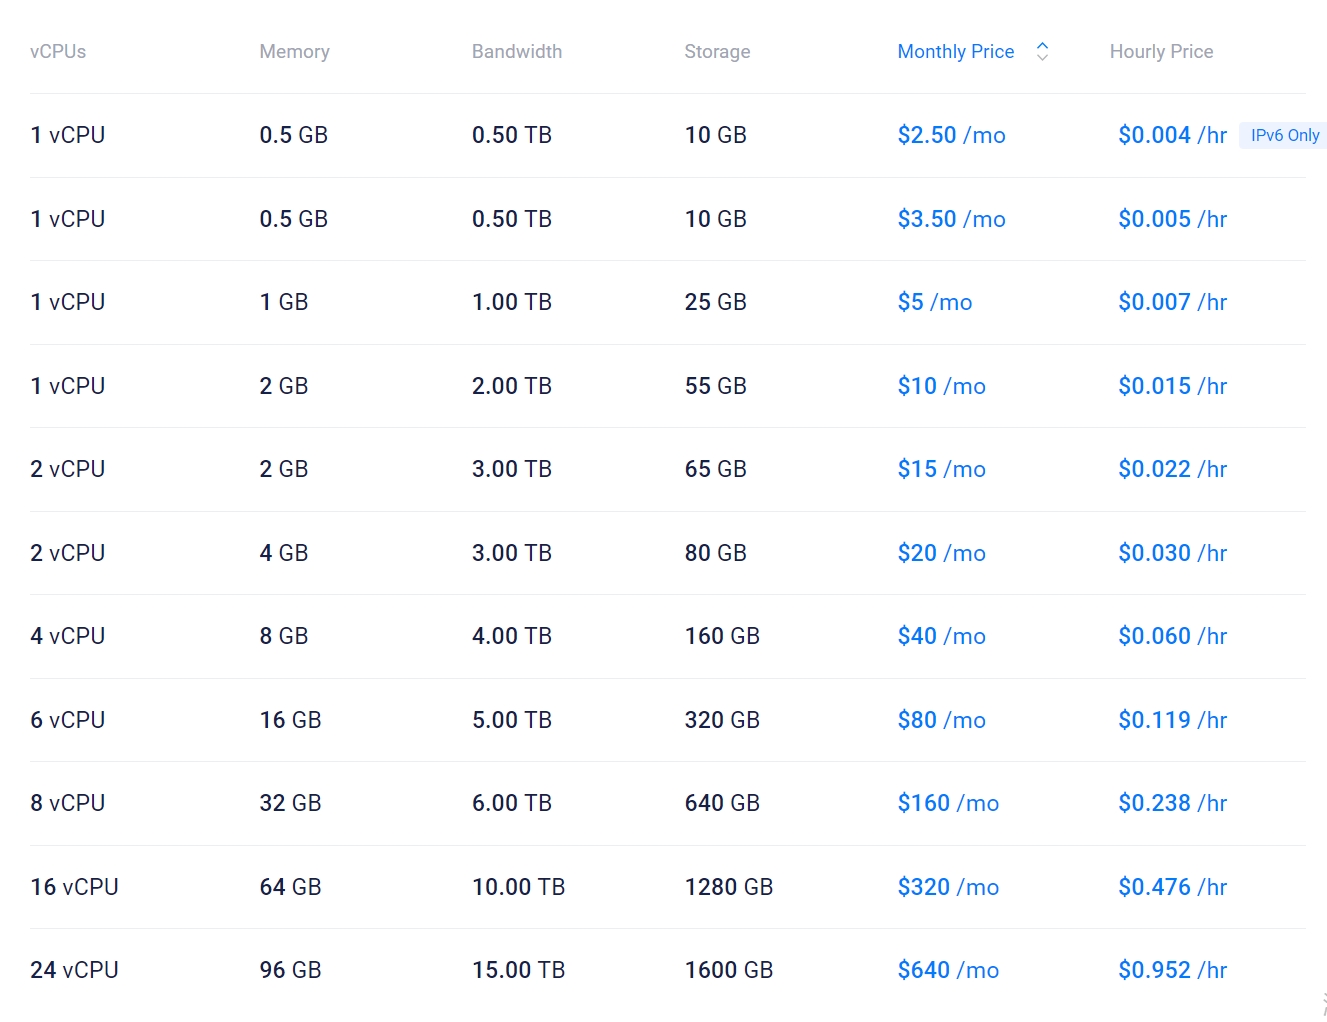Image resolution: width=1327 pixels, height=1022 pixels.
Task: Click the 24 vCPU row label
Action: [74, 970]
